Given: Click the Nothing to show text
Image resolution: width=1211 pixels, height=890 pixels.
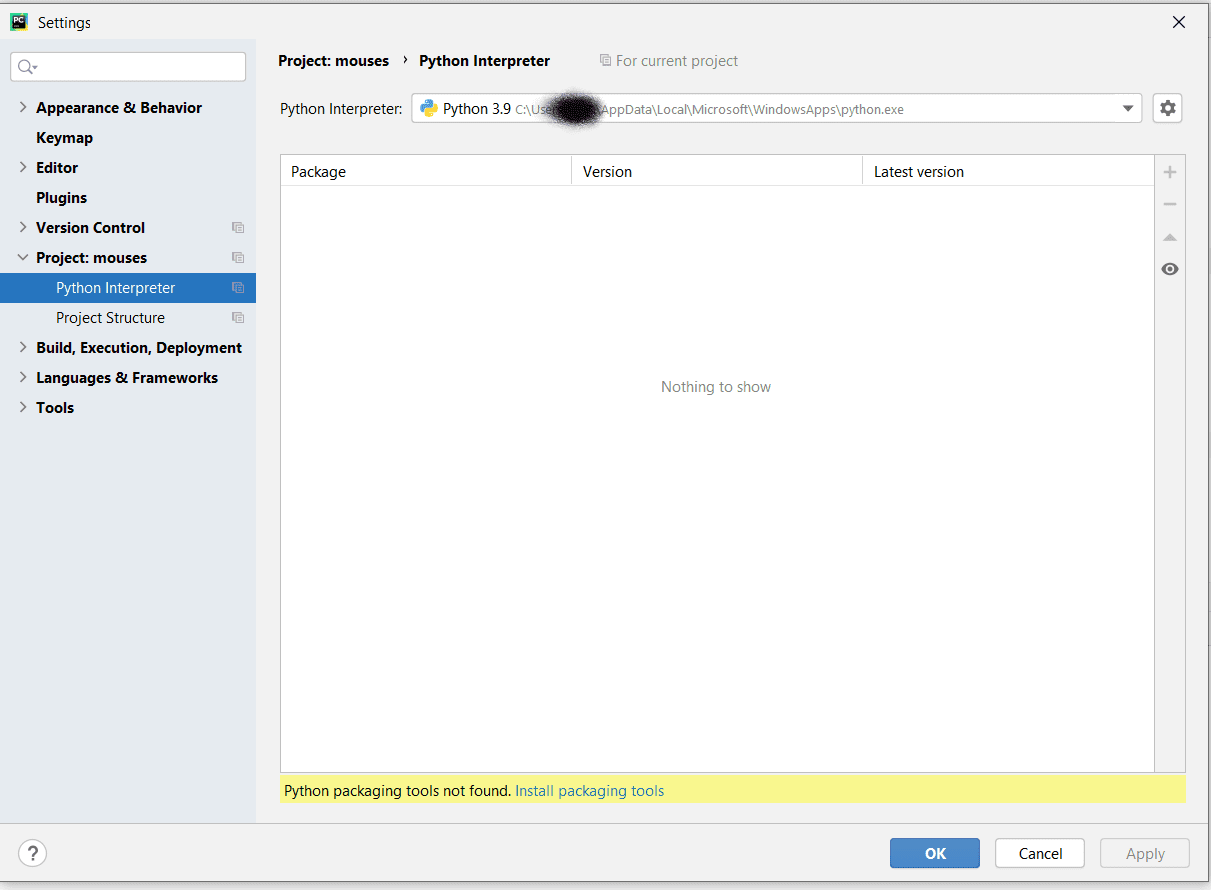Looking at the screenshot, I should [716, 387].
